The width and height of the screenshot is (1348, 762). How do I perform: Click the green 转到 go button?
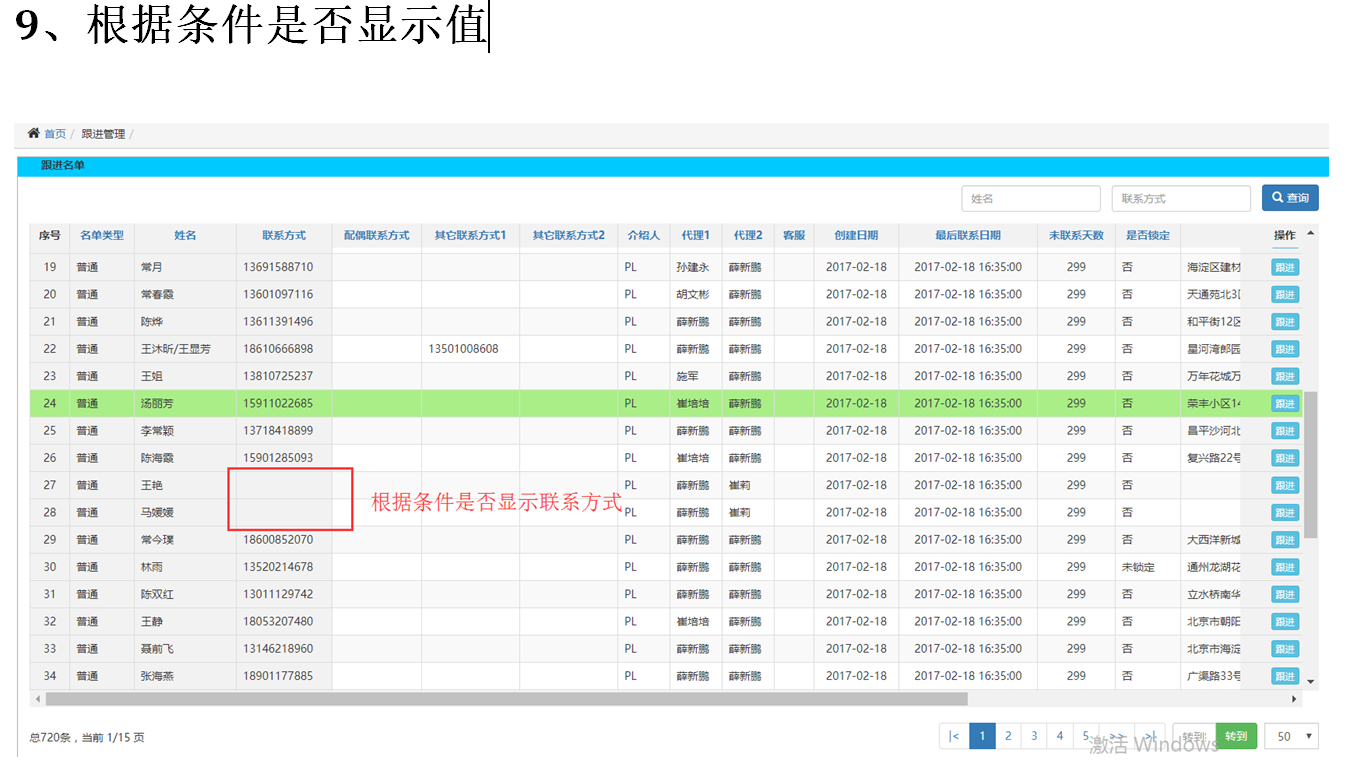point(1236,736)
